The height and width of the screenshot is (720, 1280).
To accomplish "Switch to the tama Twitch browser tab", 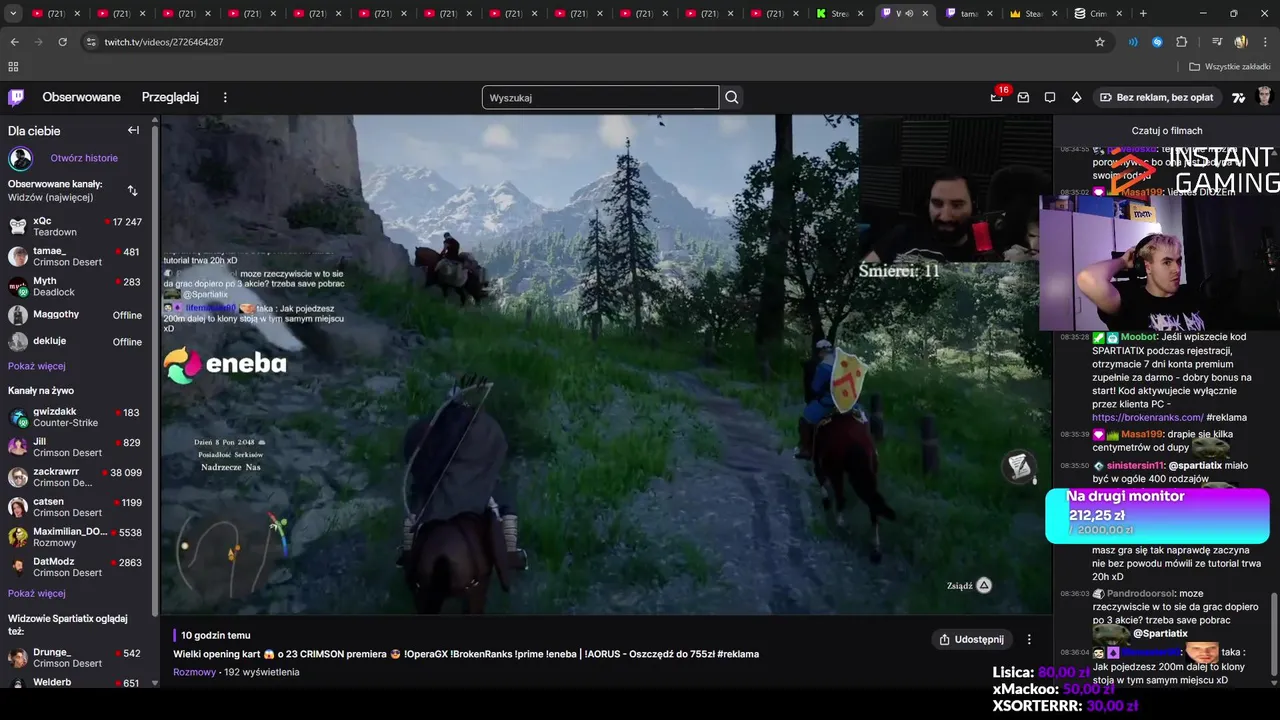I will (968, 14).
